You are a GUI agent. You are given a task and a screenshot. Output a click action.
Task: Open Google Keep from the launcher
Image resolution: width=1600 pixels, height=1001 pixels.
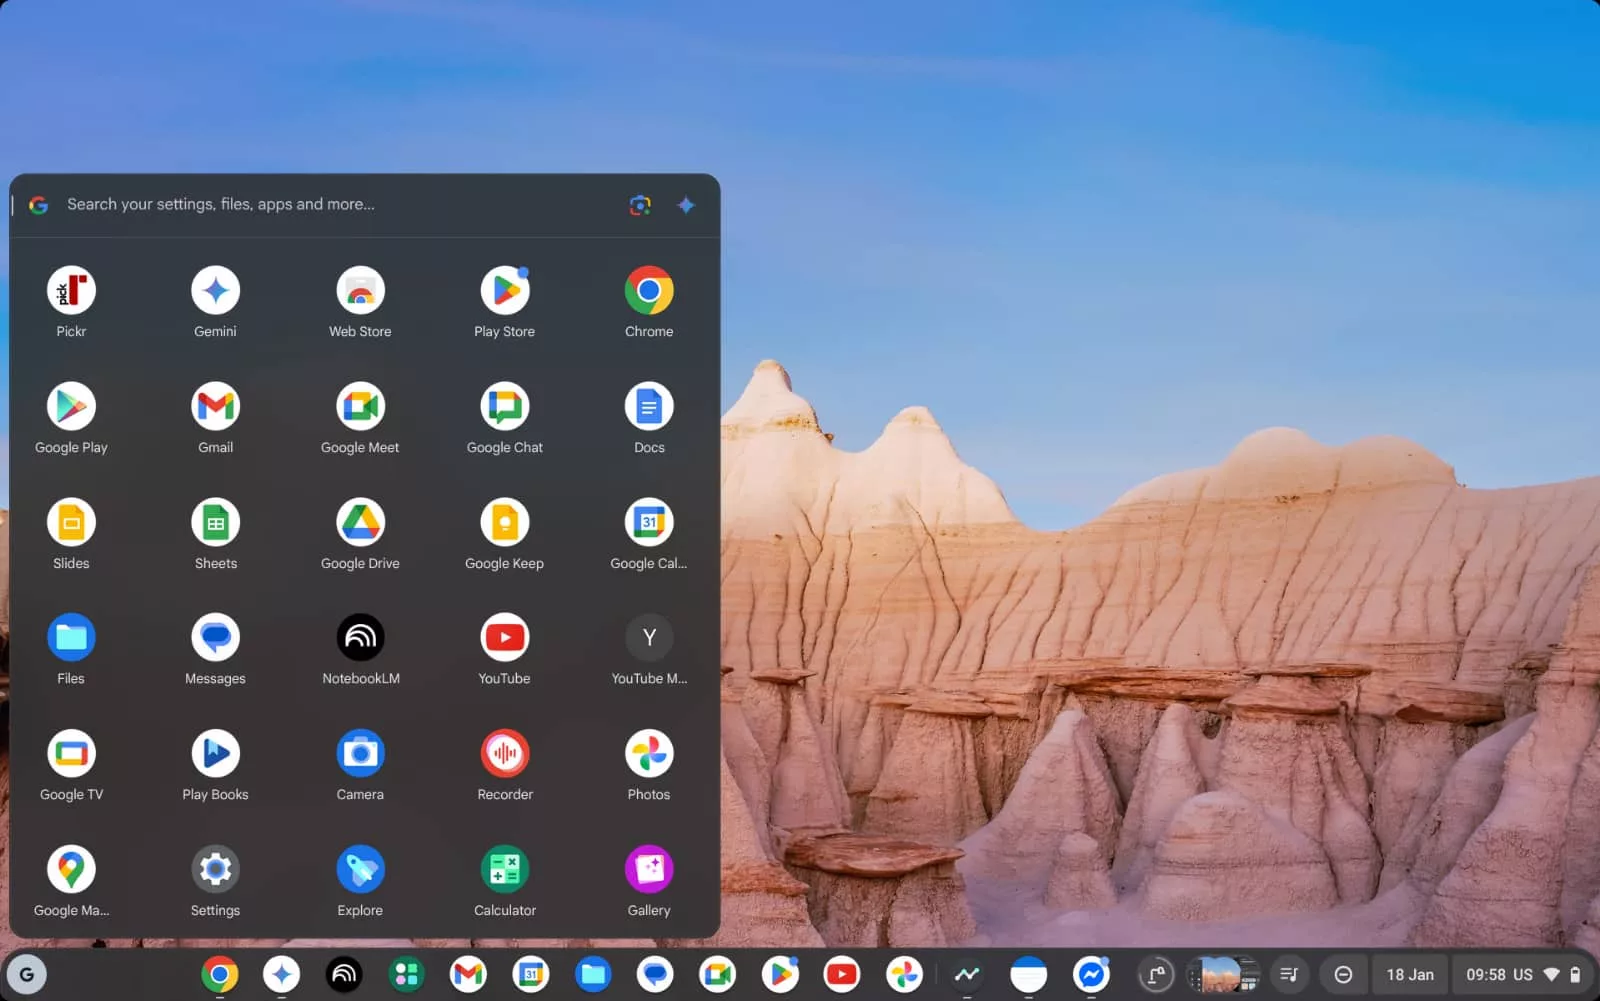(504, 523)
